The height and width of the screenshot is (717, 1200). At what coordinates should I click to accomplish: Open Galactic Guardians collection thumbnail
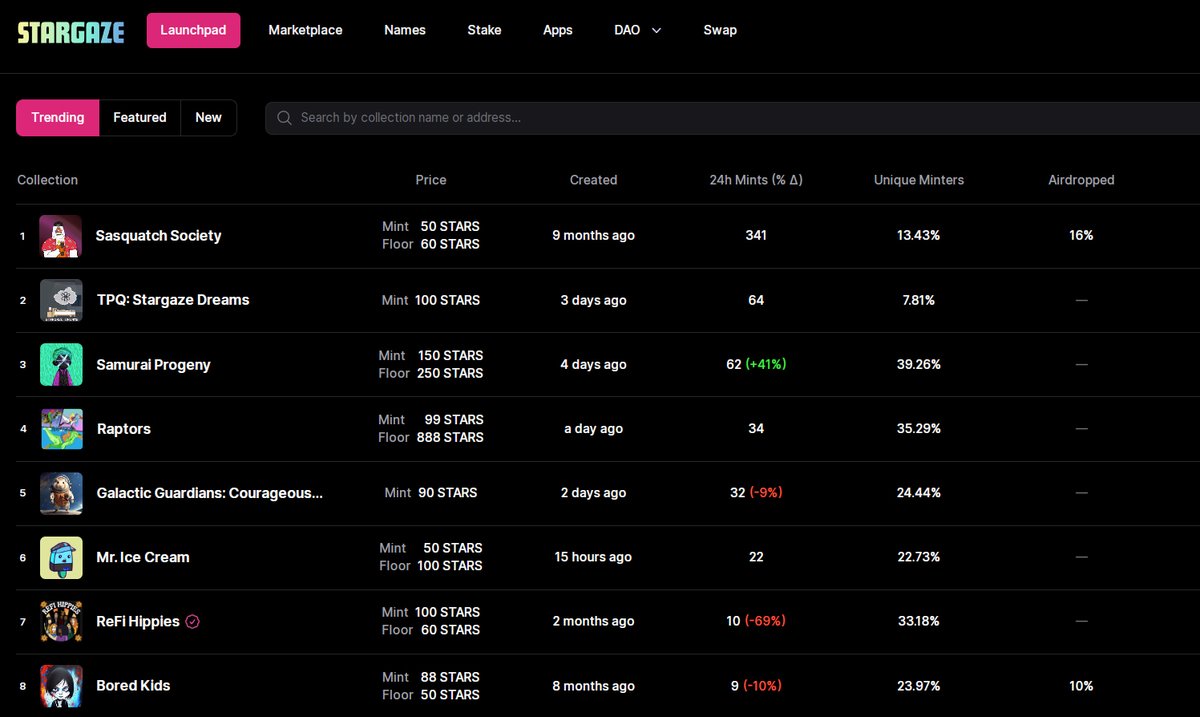pos(61,493)
